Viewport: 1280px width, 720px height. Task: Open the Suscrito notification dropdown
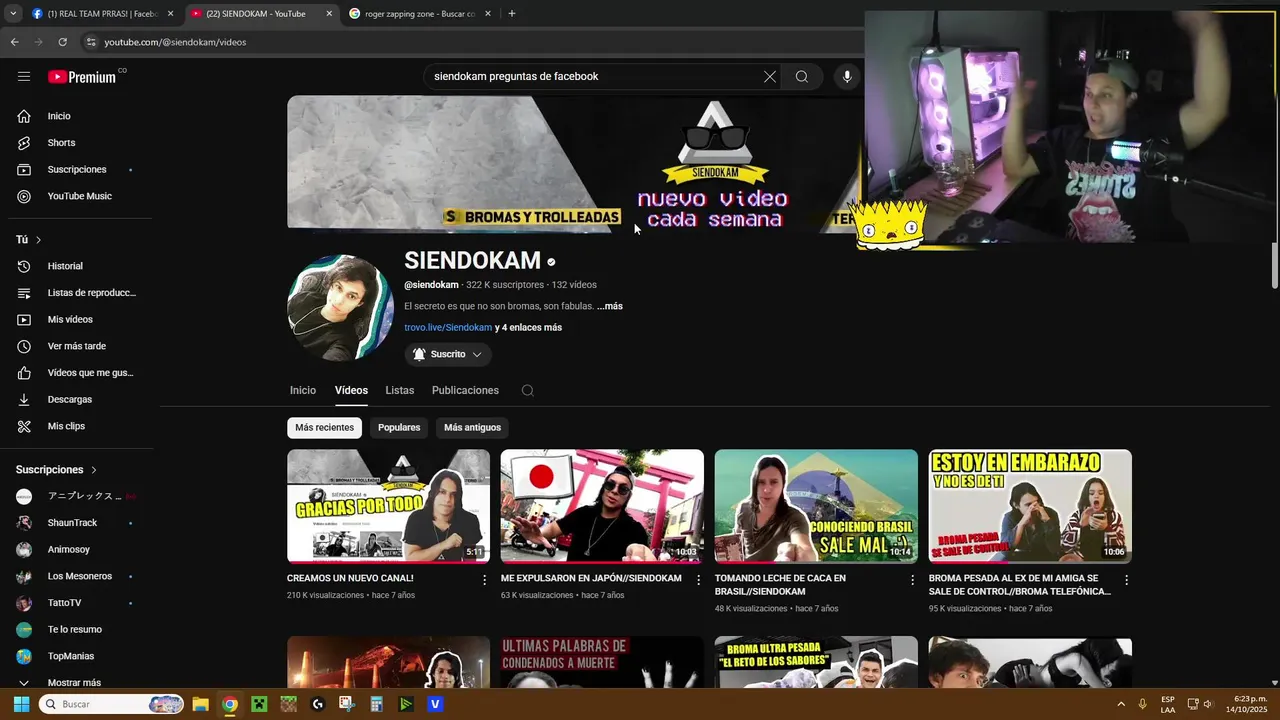(x=448, y=355)
